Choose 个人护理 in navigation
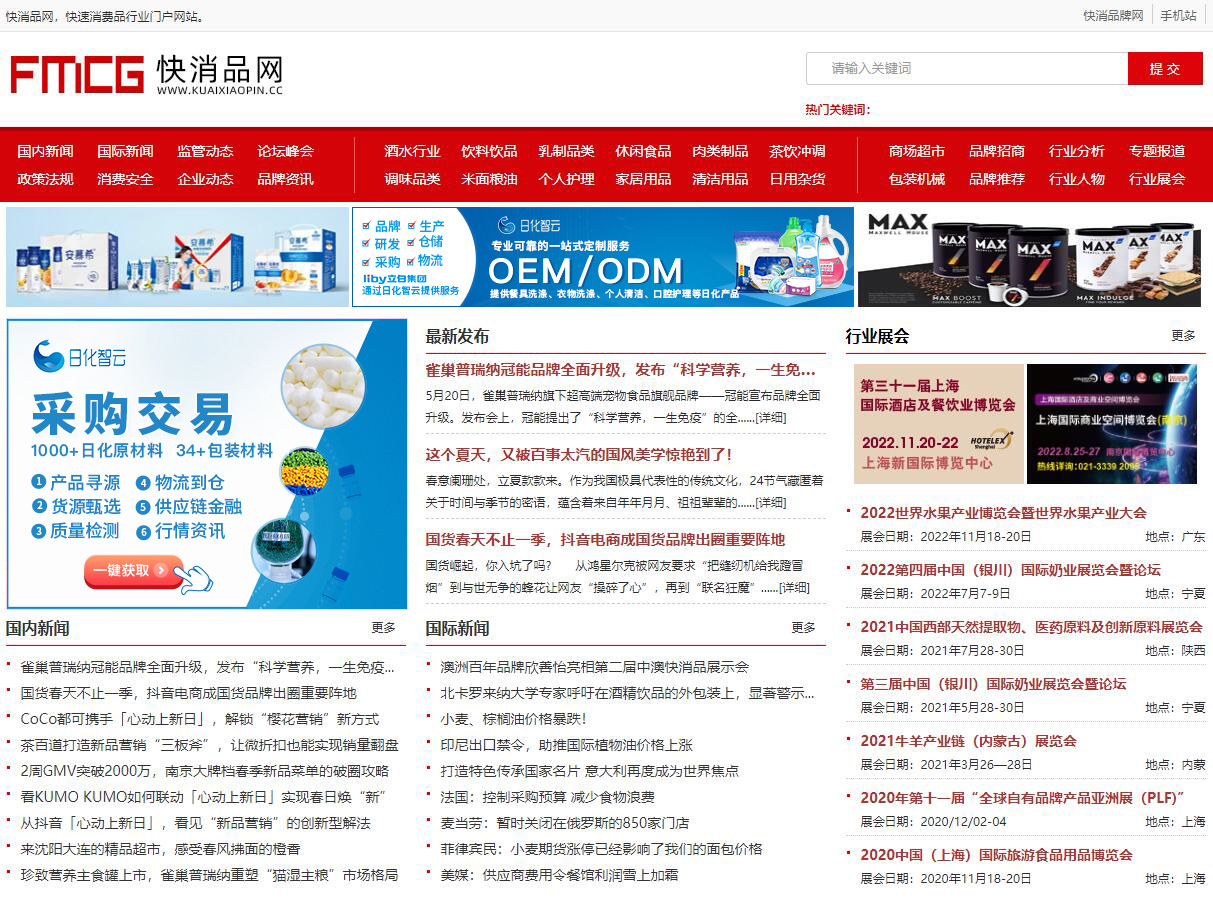This screenshot has height=902, width=1213. tap(566, 179)
